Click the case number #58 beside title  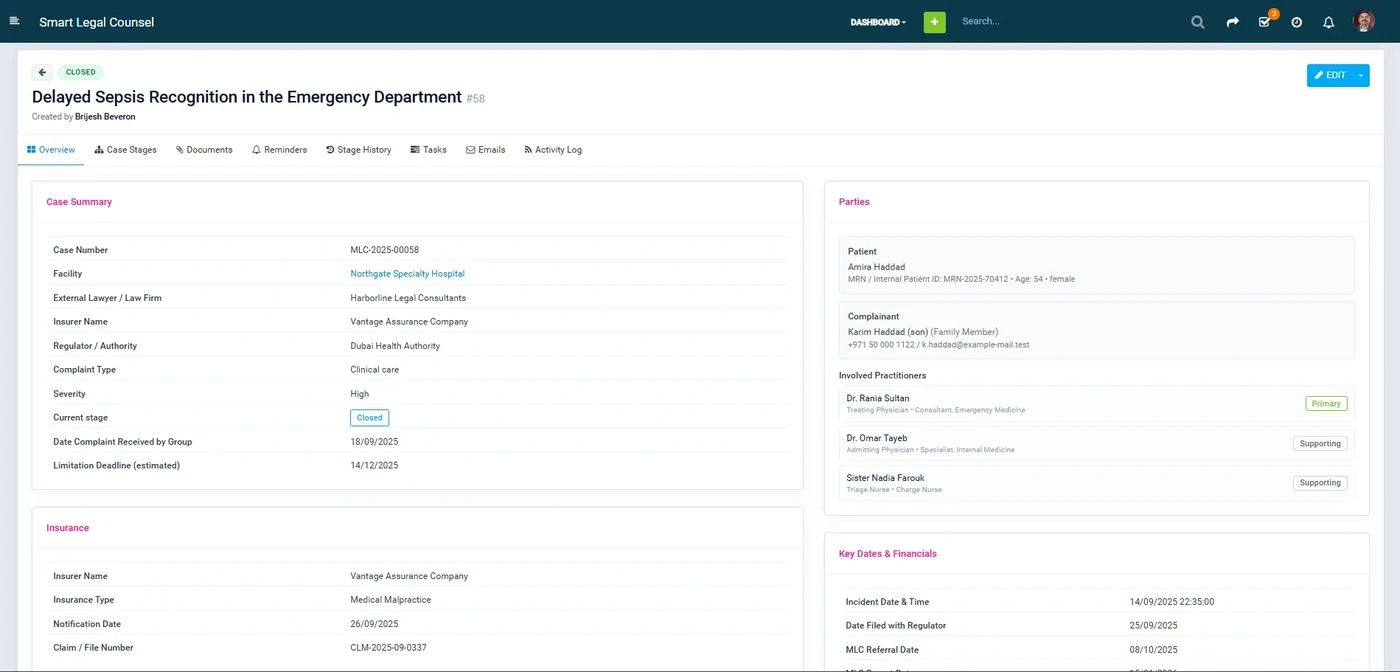point(475,98)
